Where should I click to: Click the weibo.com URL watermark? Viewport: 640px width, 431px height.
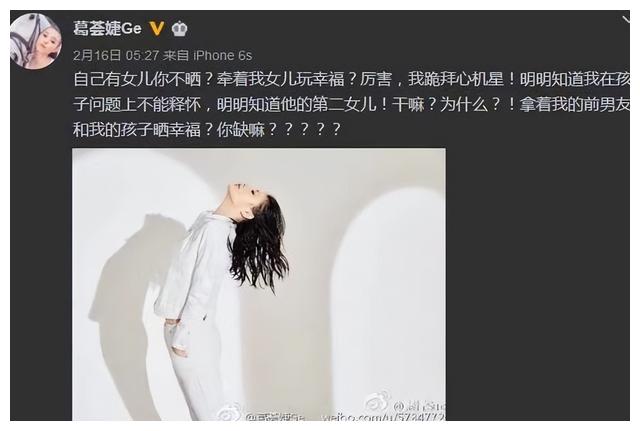click(384, 417)
